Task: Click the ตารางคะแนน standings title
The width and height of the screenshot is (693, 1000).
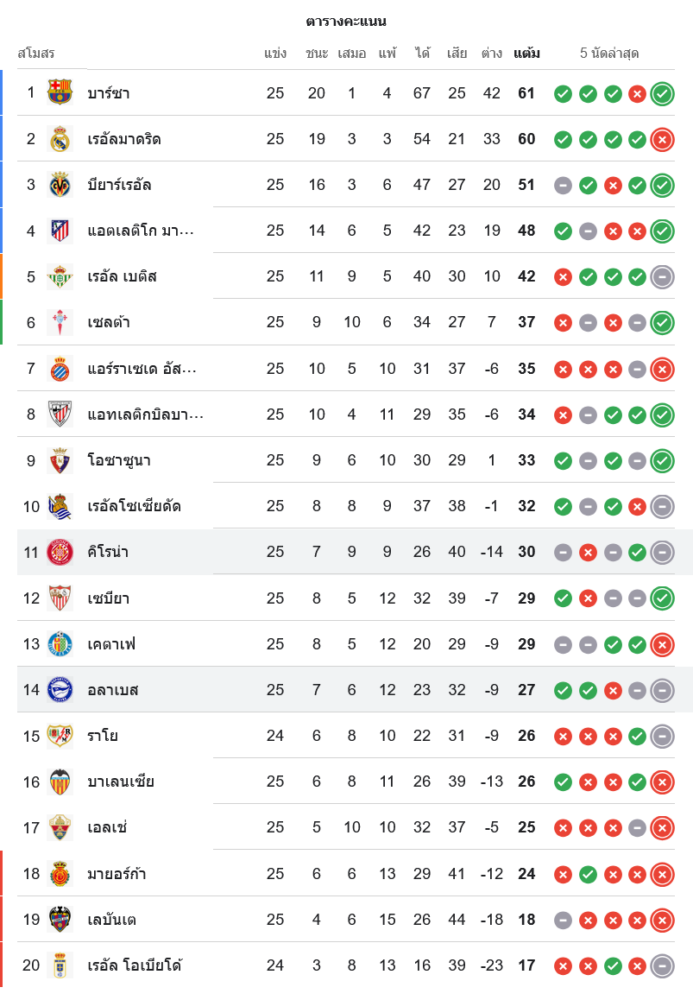Action: pos(346,21)
